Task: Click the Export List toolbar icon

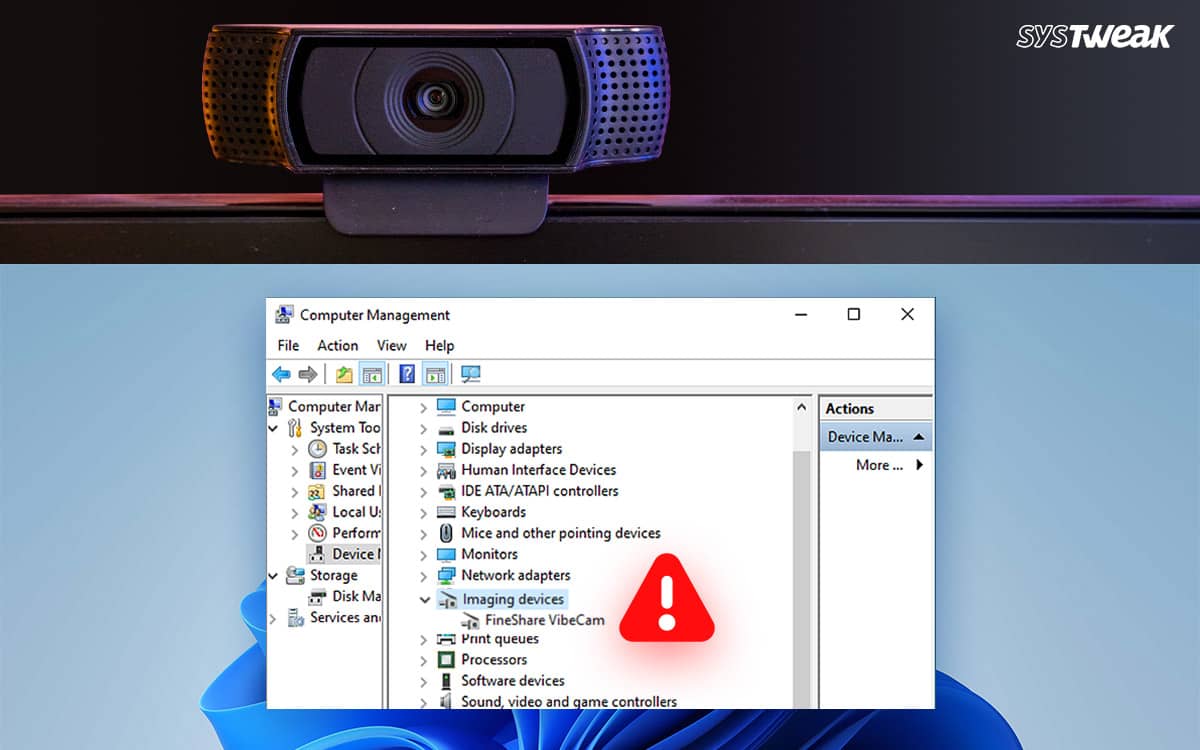Action: 345,374
